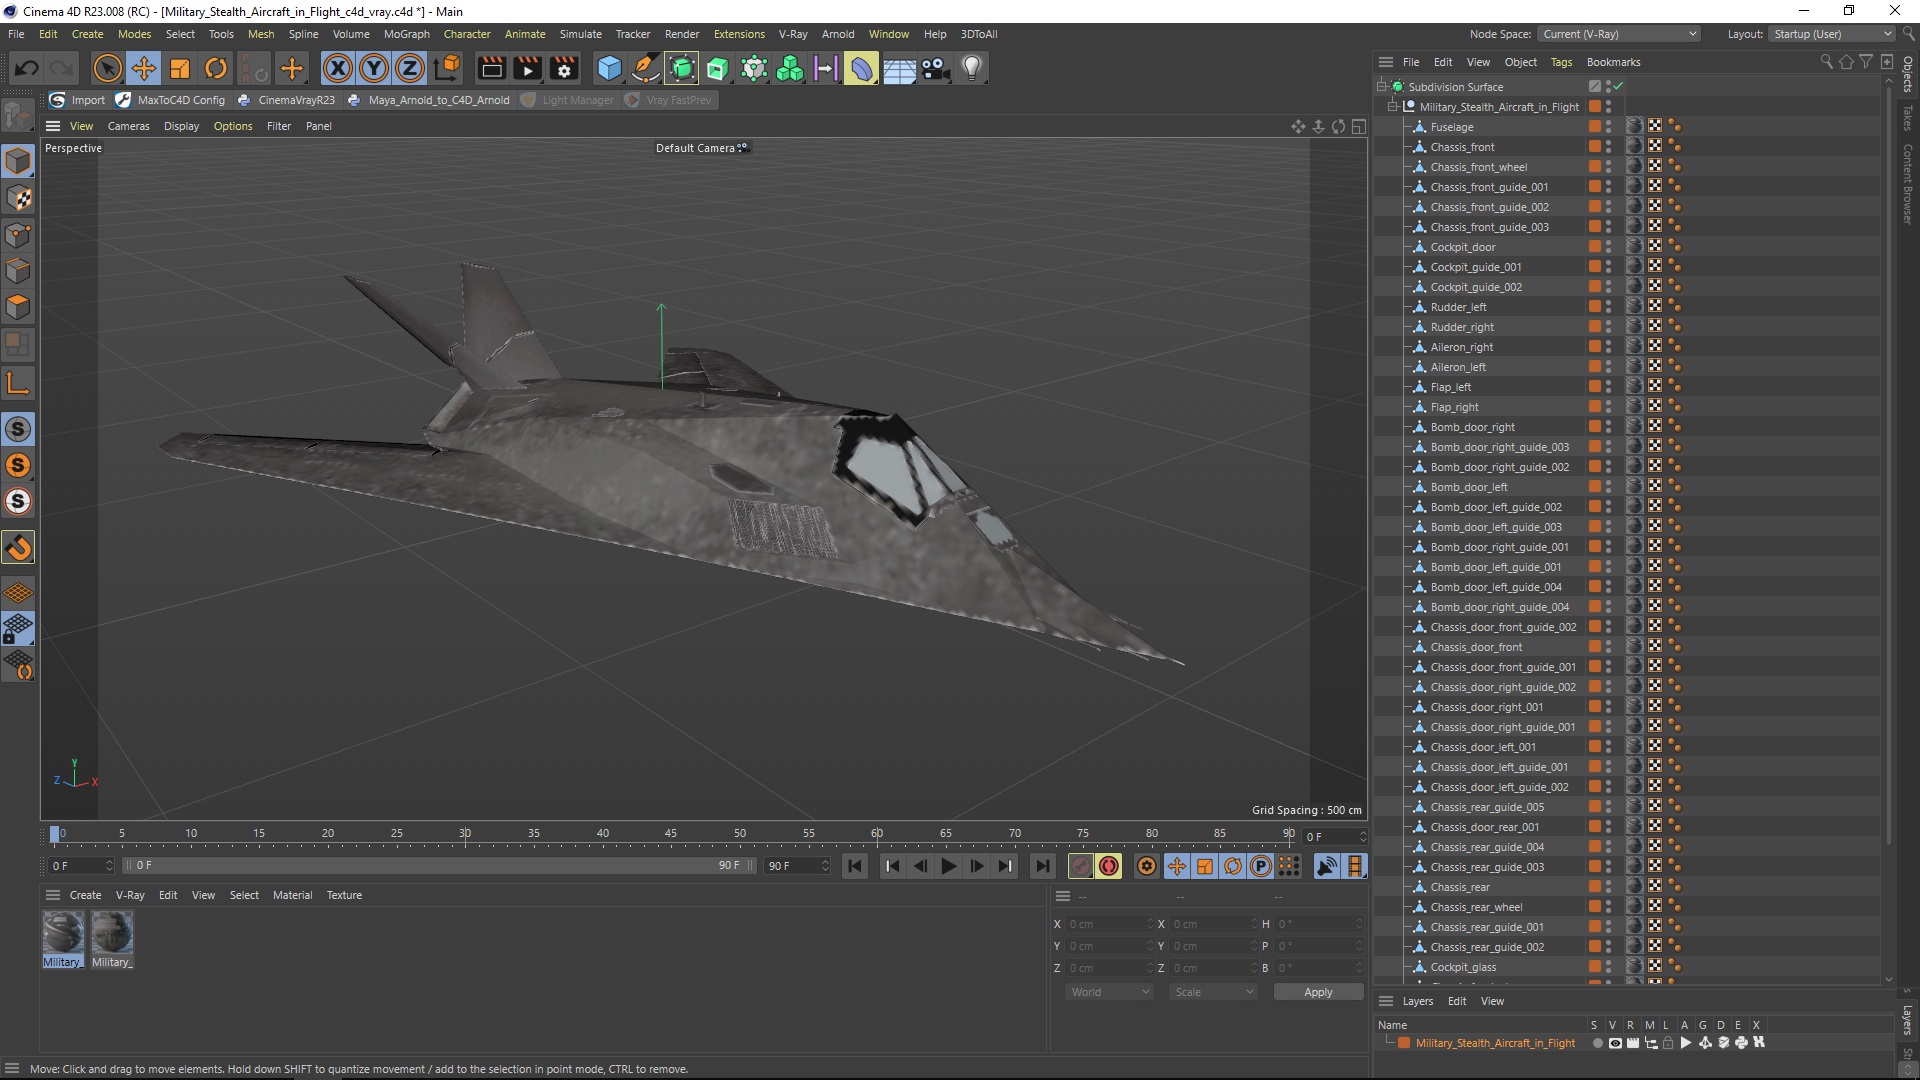The height and width of the screenshot is (1080, 1920).
Task: Switch to Texture mode icon
Action: [18, 198]
